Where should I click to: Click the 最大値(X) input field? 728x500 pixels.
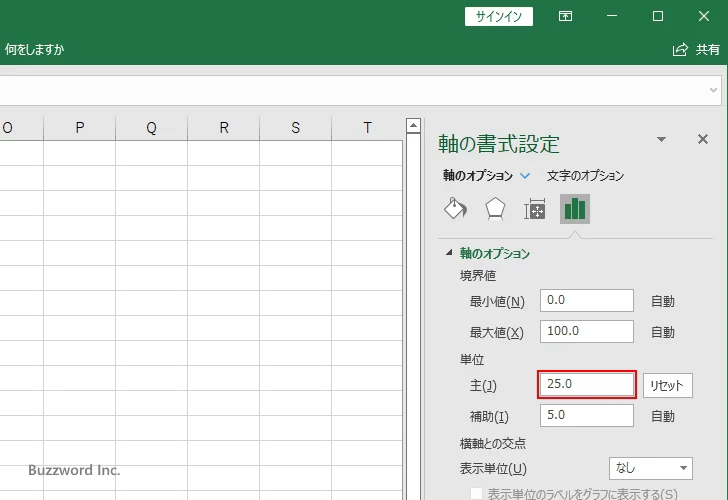586,331
